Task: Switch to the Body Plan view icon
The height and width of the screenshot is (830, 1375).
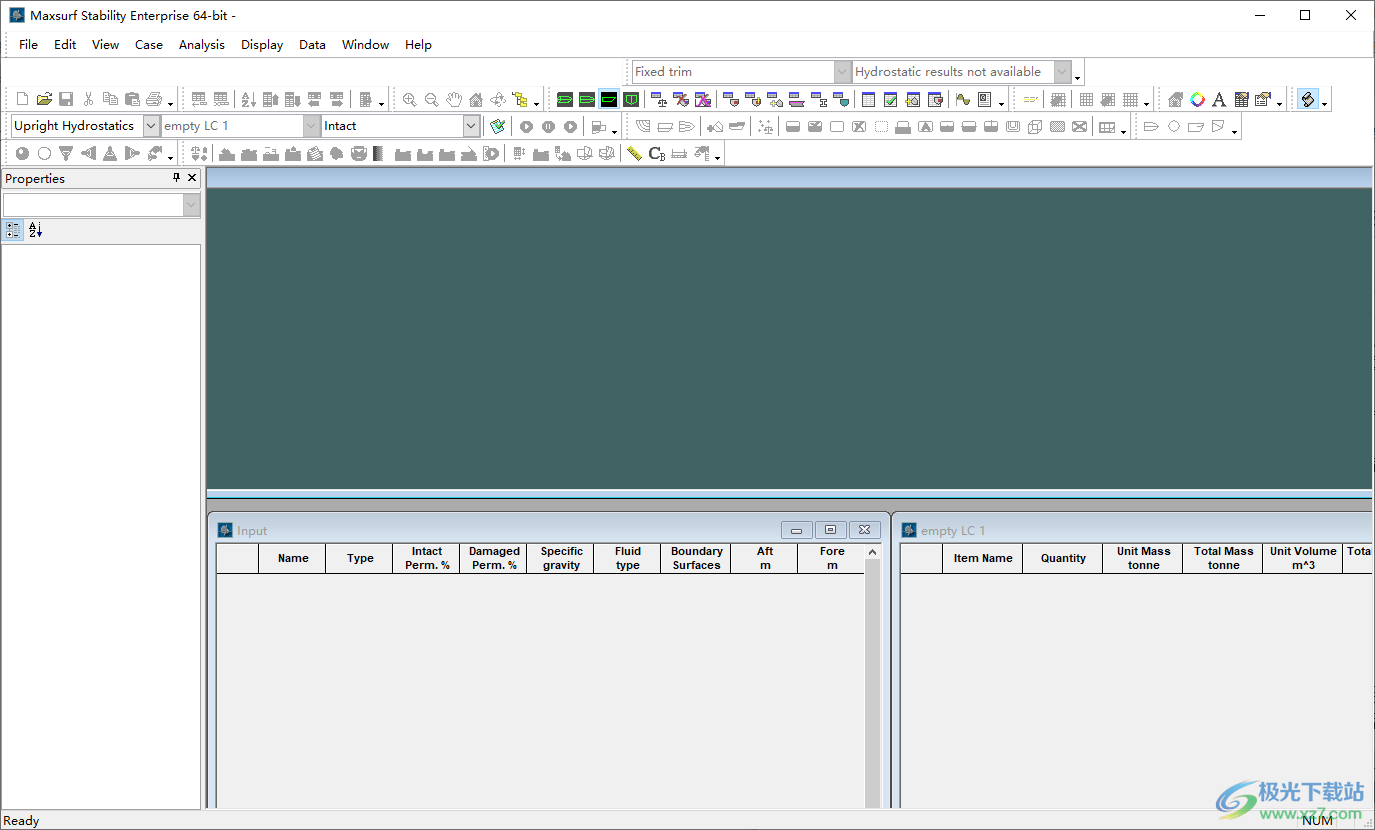Action: (631, 99)
